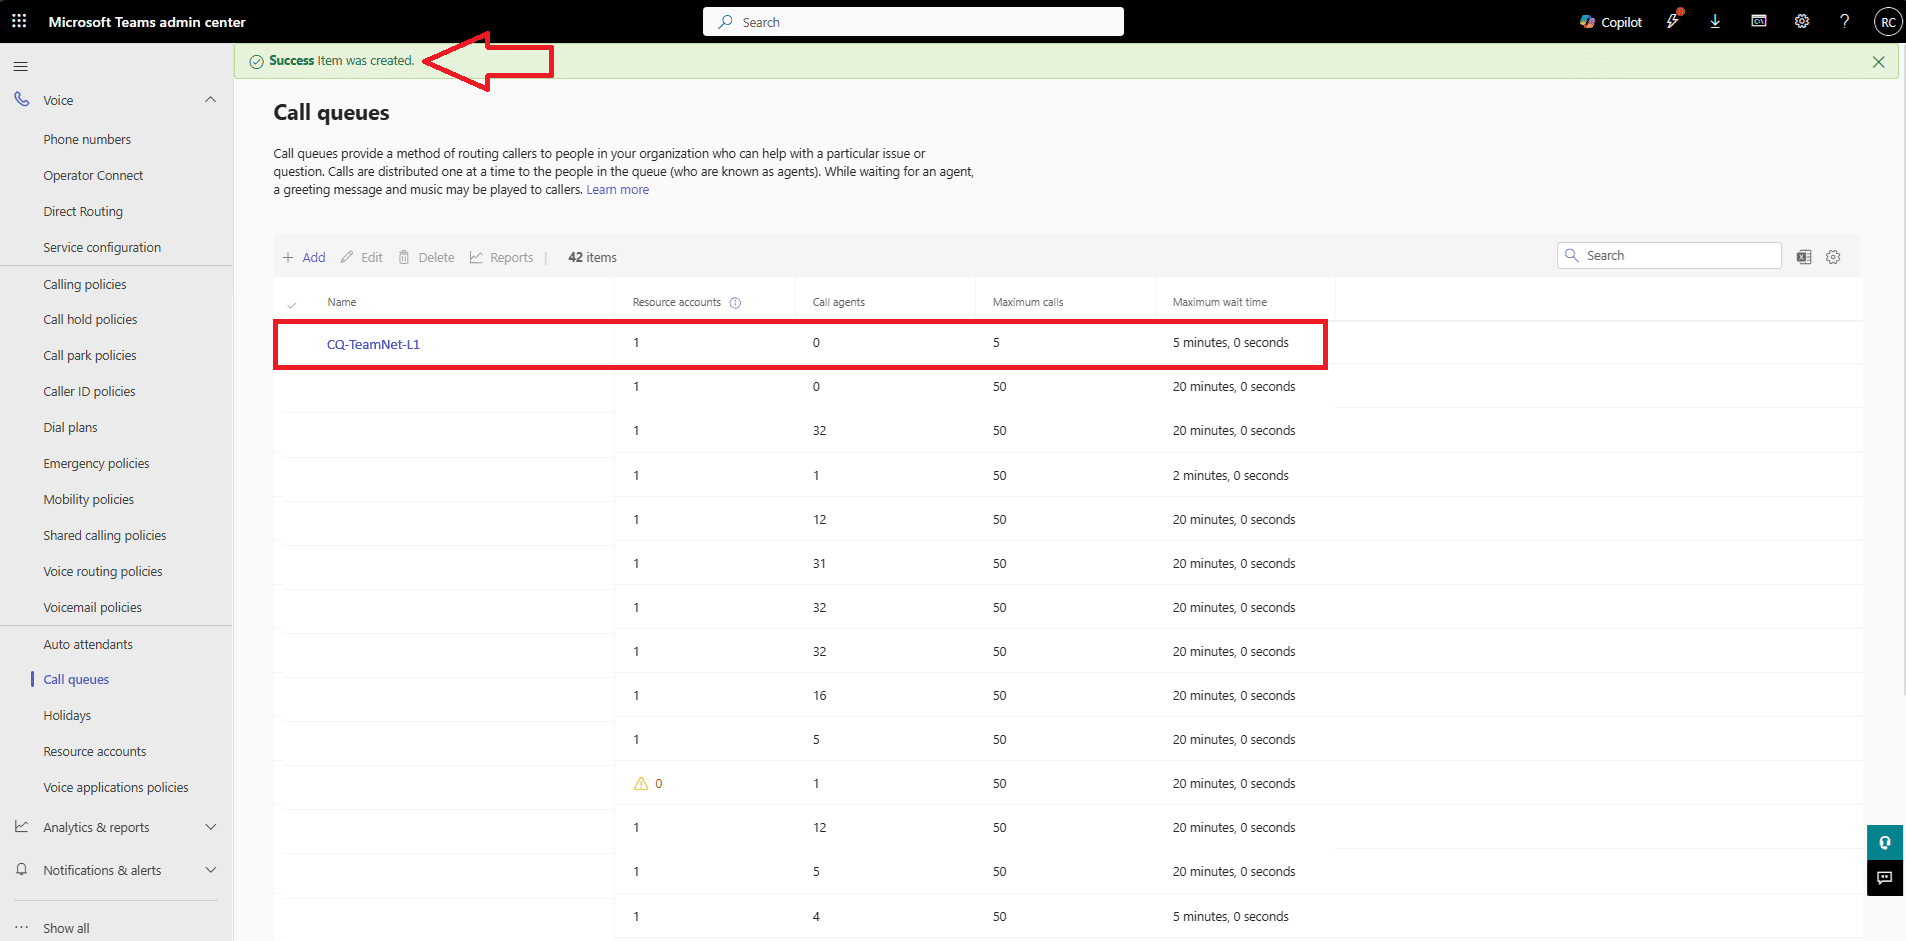Viewport: 1906px width, 941px height.
Task: Collapse the Voice navigation section
Action: click(x=210, y=100)
